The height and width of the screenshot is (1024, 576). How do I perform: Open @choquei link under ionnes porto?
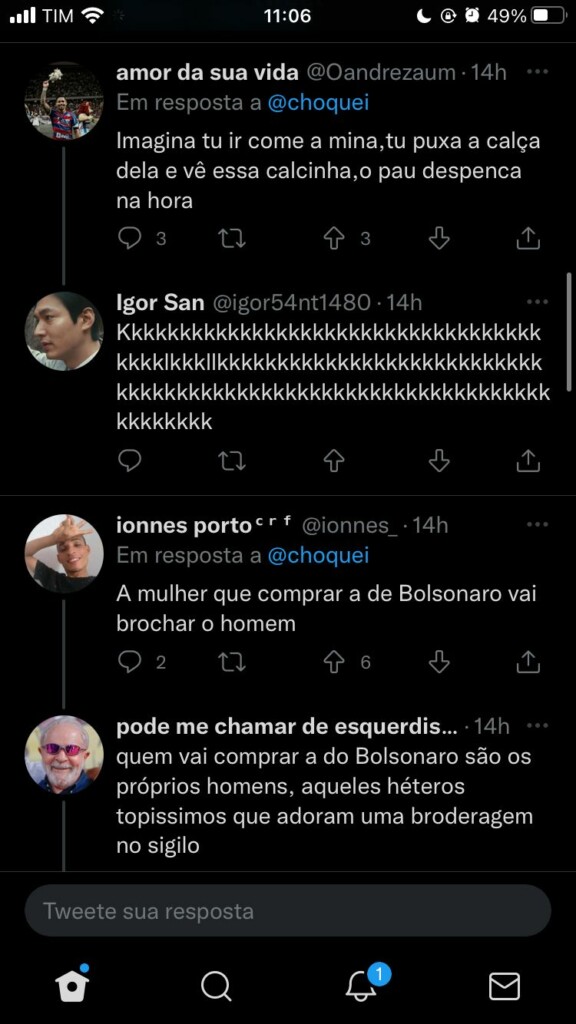tap(318, 555)
